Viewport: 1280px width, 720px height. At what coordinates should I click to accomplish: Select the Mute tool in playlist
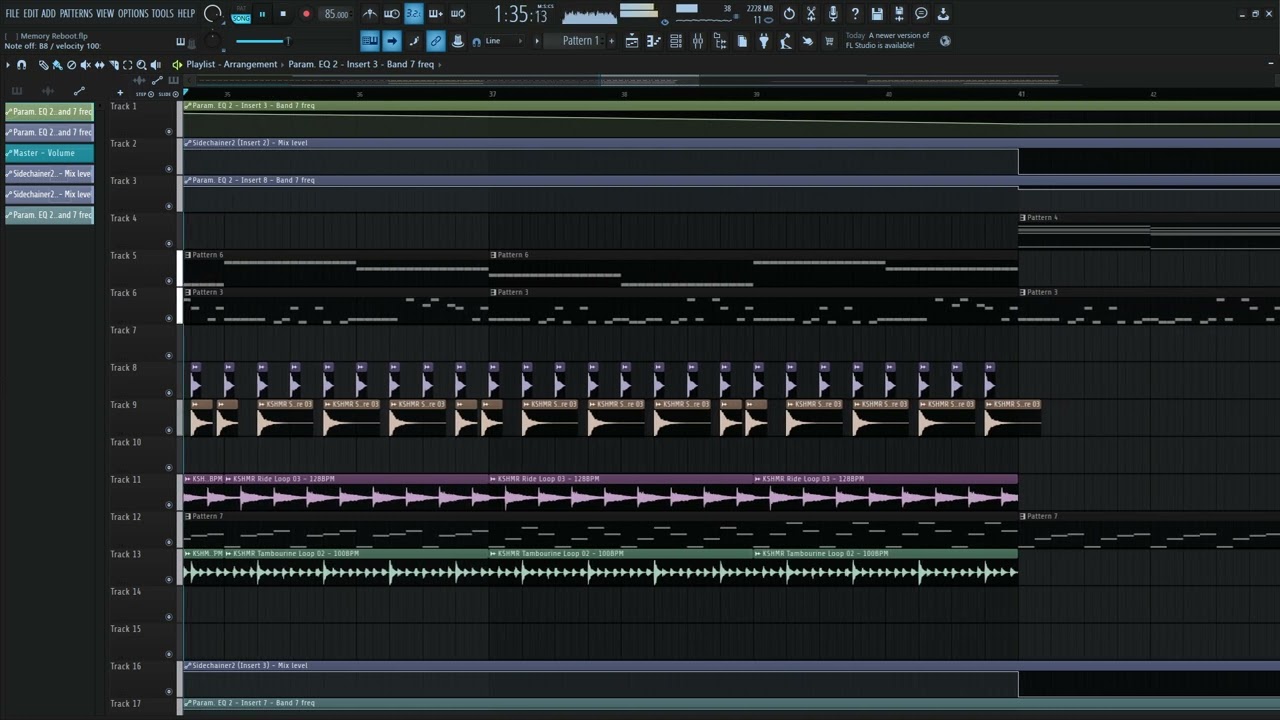pyautogui.click(x=85, y=65)
